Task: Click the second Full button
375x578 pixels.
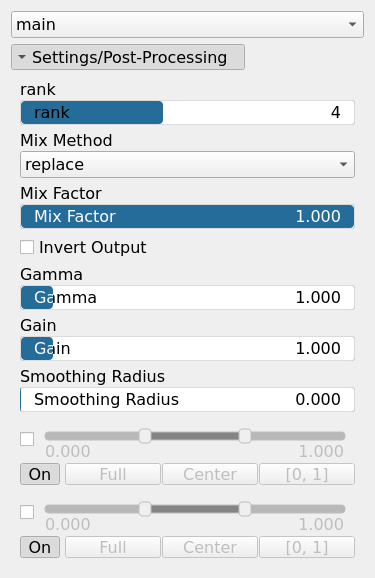Action: [x=113, y=547]
